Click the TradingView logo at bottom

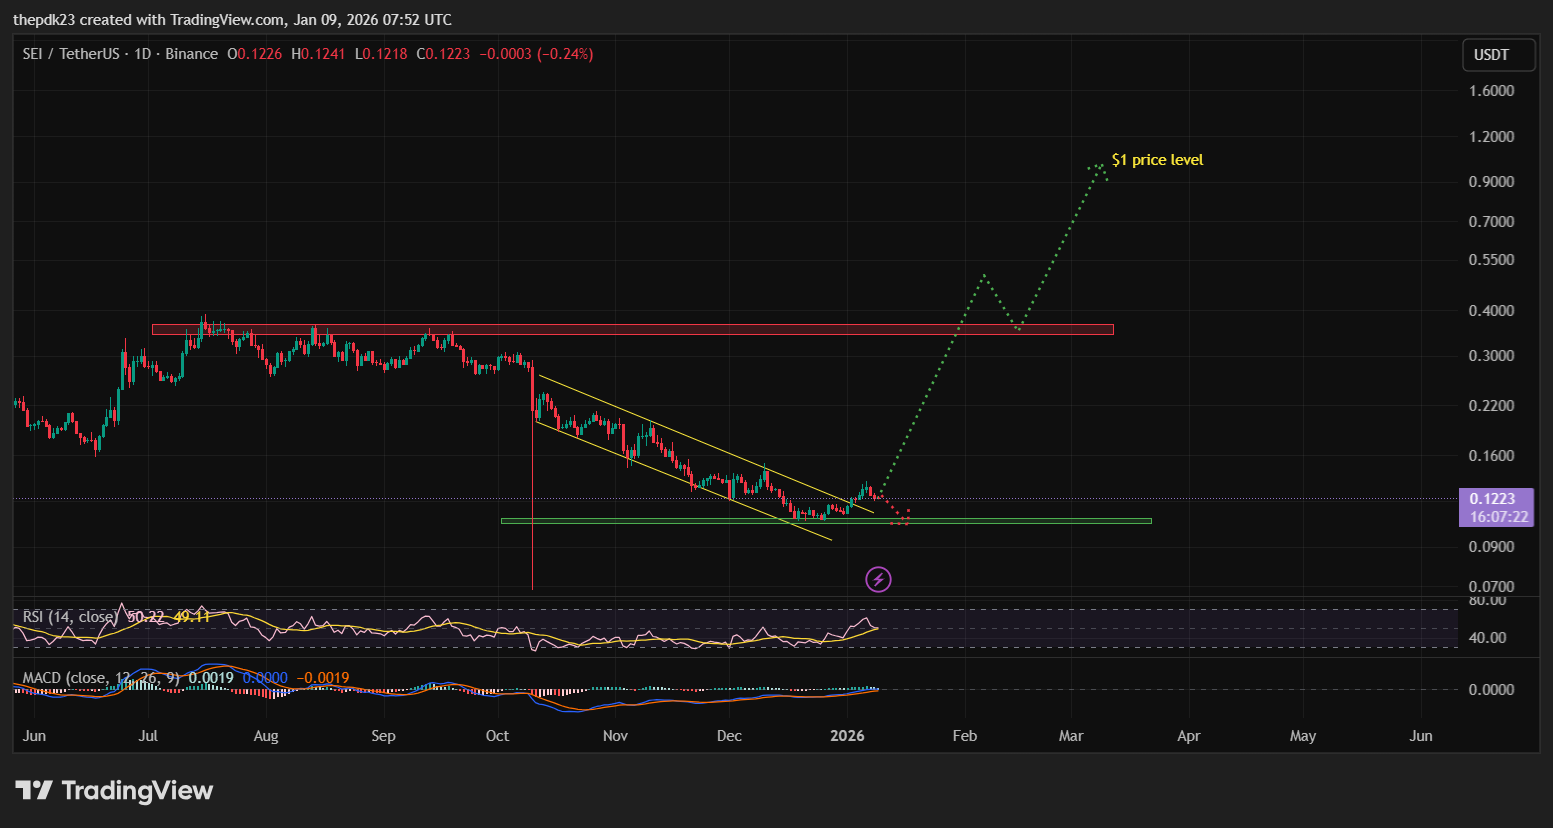tap(114, 791)
